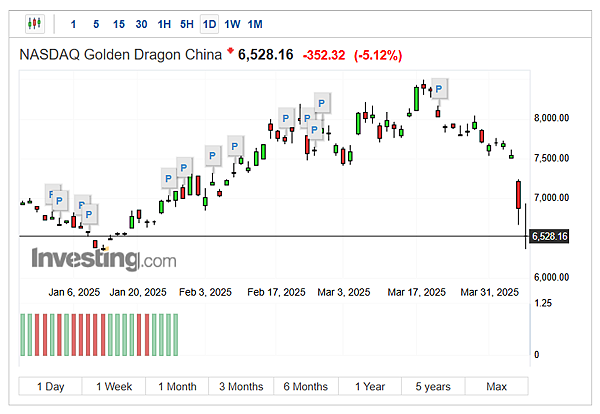Click the NASDAQ Golden Dragon China title

point(121,55)
